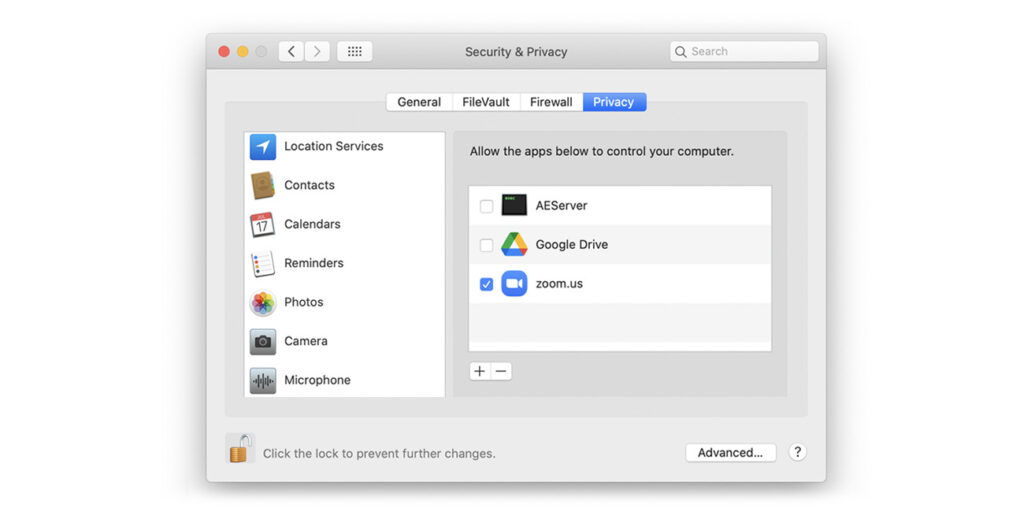Select the Calendars icon in sidebar
This screenshot has width=1024, height=512.
tap(263, 225)
